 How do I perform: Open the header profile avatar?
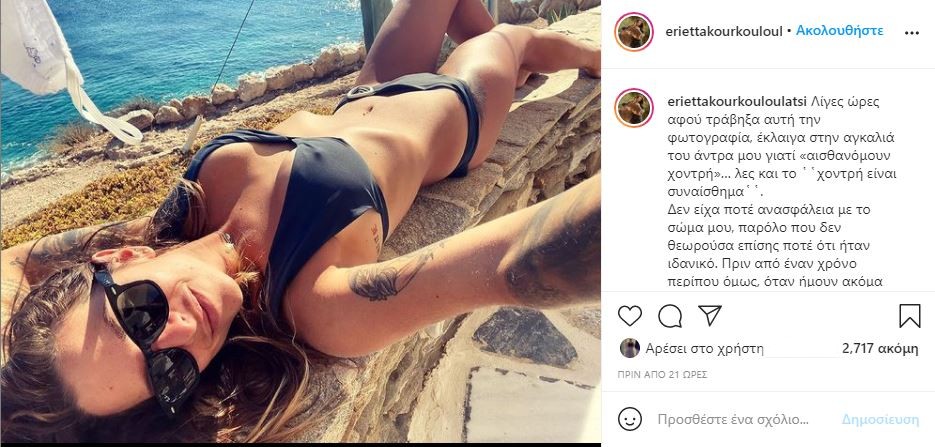click(x=634, y=32)
